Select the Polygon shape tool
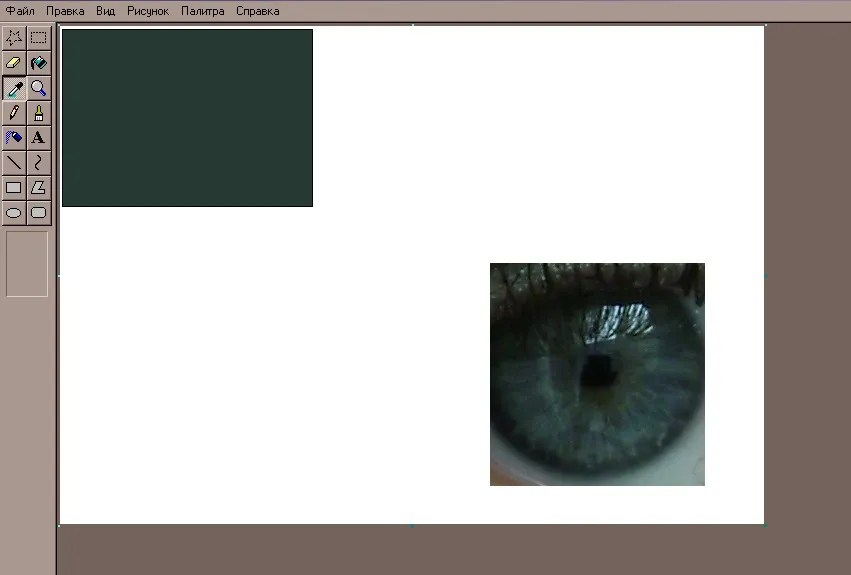Screen dimensions: 851x575 tap(39, 187)
